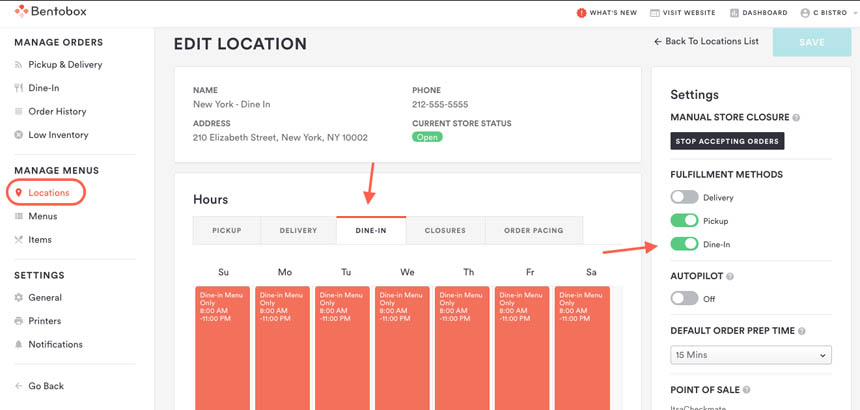The height and width of the screenshot is (410, 860).
Task: Switch on the Autopilot toggle
Action: [x=684, y=299]
